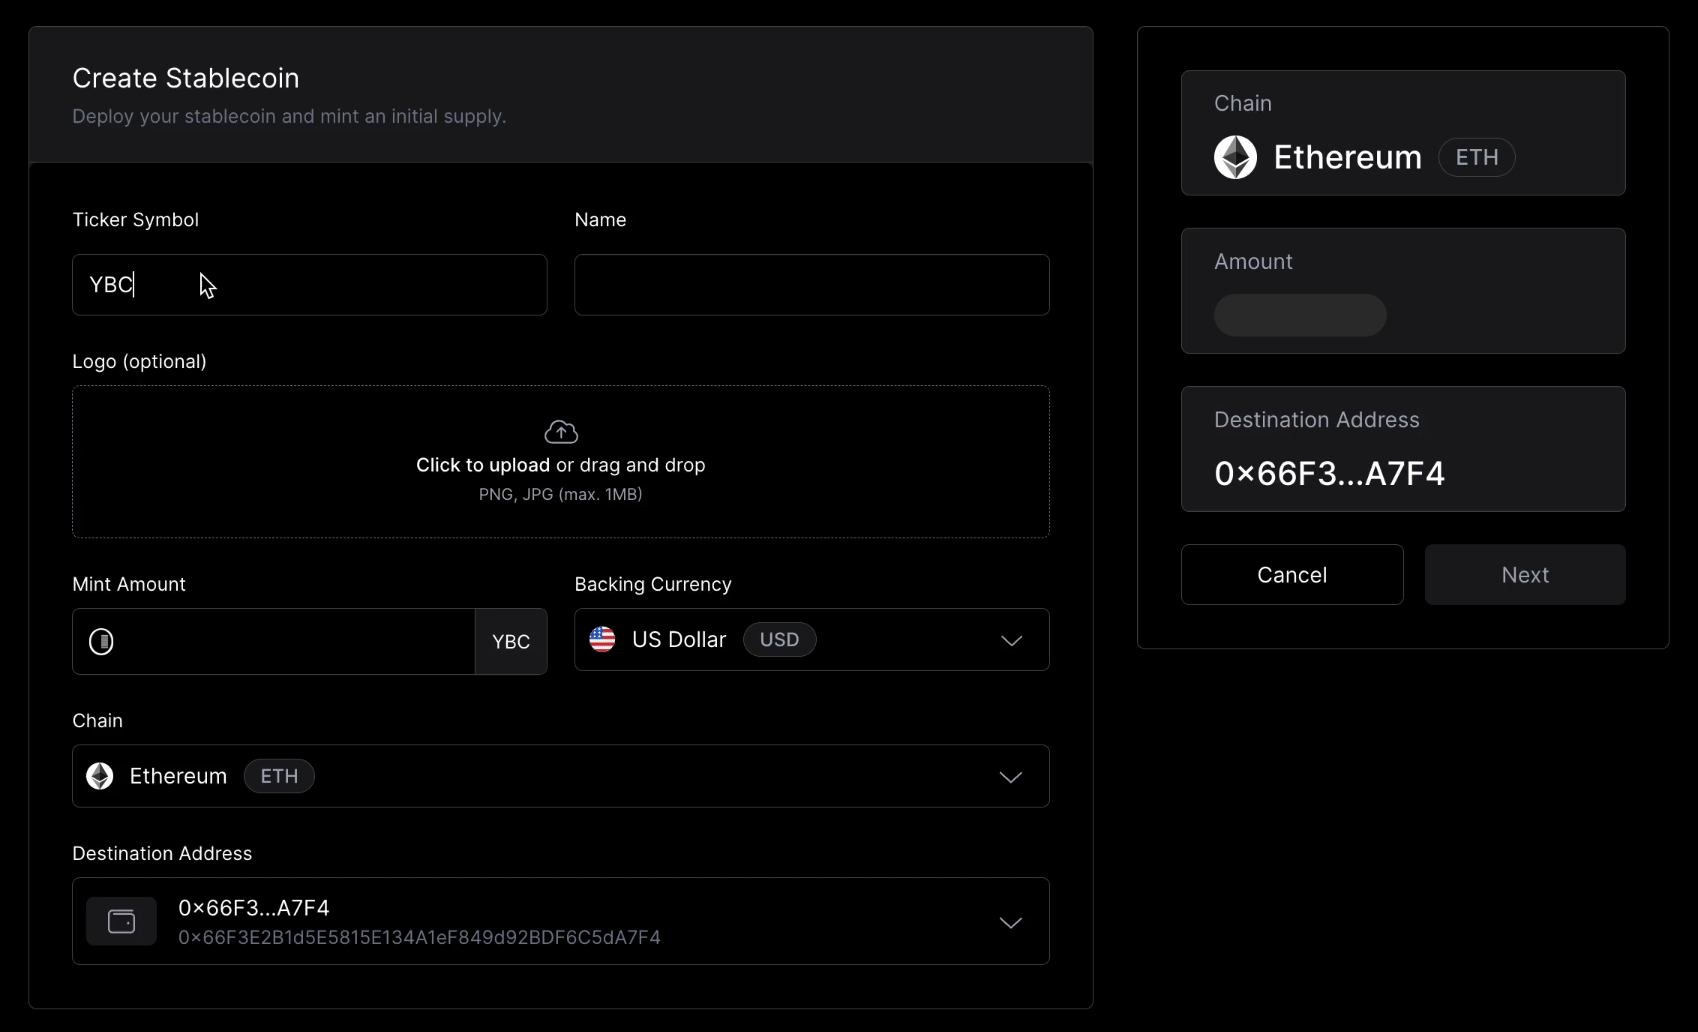Expand the Backing Currency dropdown chevron
Image resolution: width=1698 pixels, height=1032 pixels.
click(x=1011, y=640)
